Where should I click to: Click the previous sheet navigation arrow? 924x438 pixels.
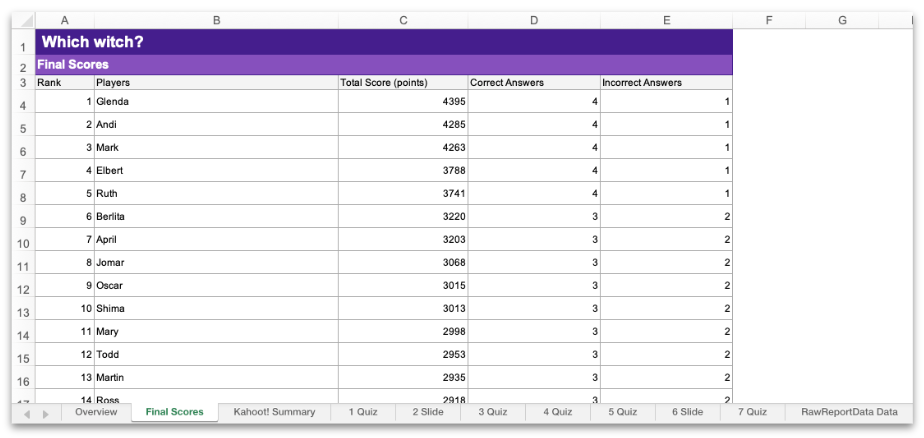click(27, 413)
